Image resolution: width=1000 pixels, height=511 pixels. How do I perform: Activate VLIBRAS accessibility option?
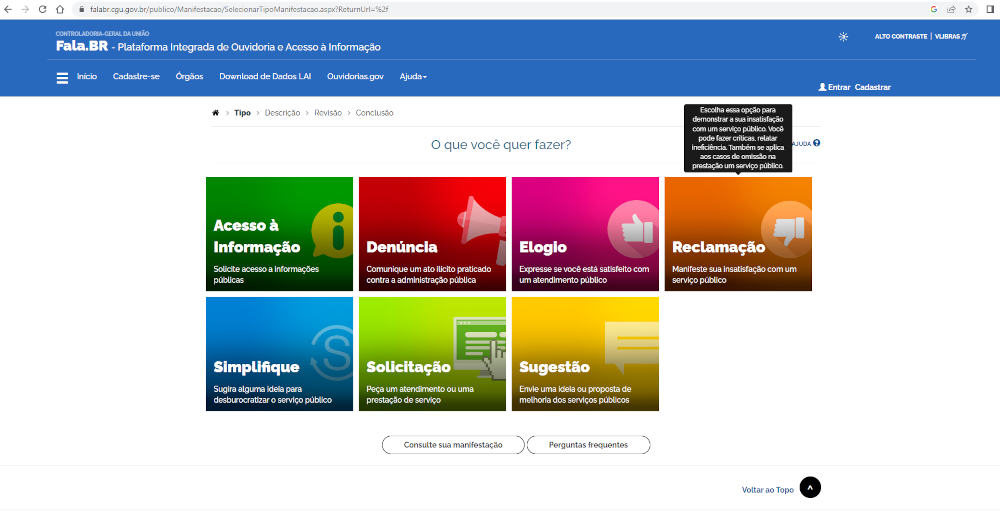point(951,37)
